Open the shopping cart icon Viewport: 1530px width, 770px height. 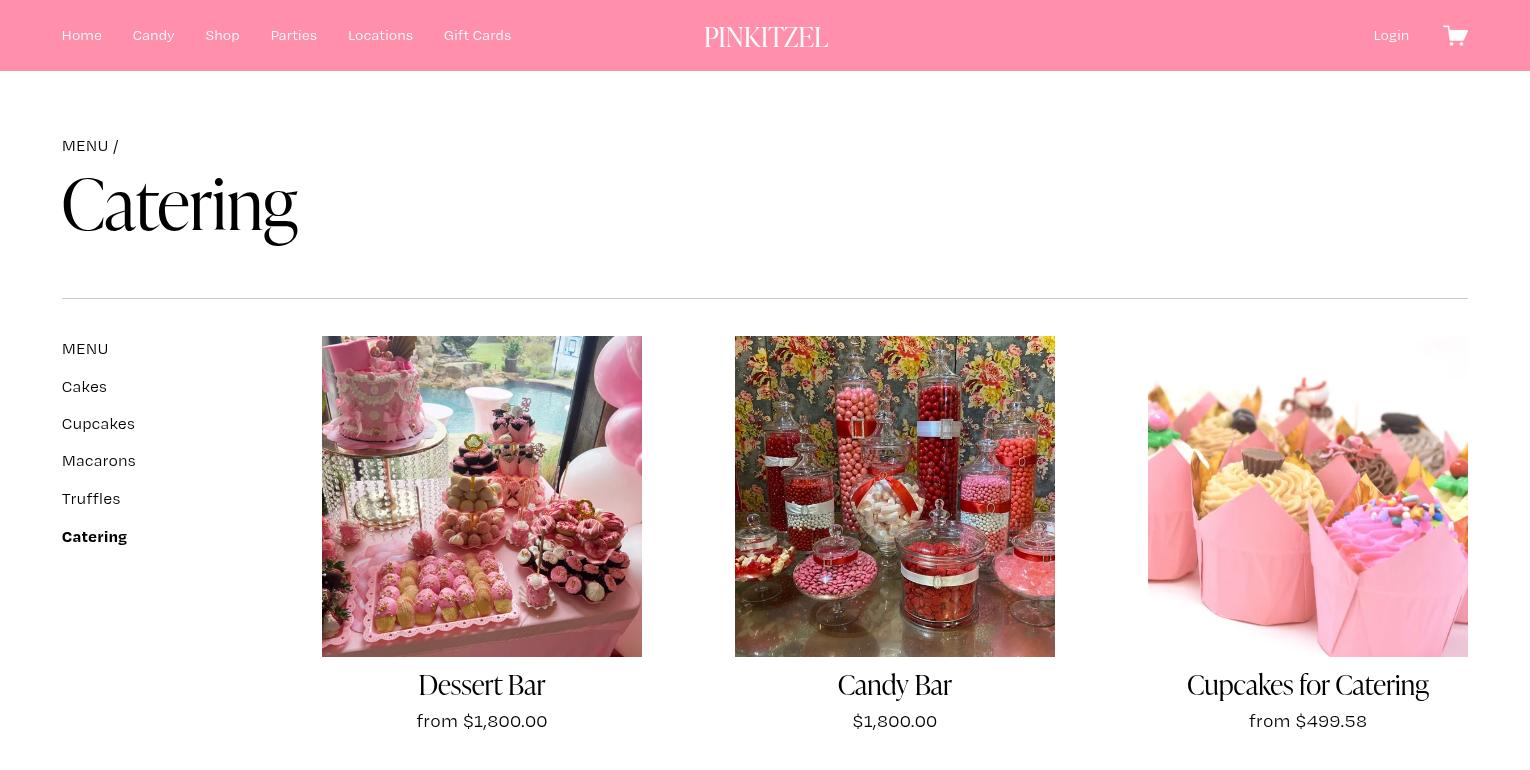(x=1455, y=36)
